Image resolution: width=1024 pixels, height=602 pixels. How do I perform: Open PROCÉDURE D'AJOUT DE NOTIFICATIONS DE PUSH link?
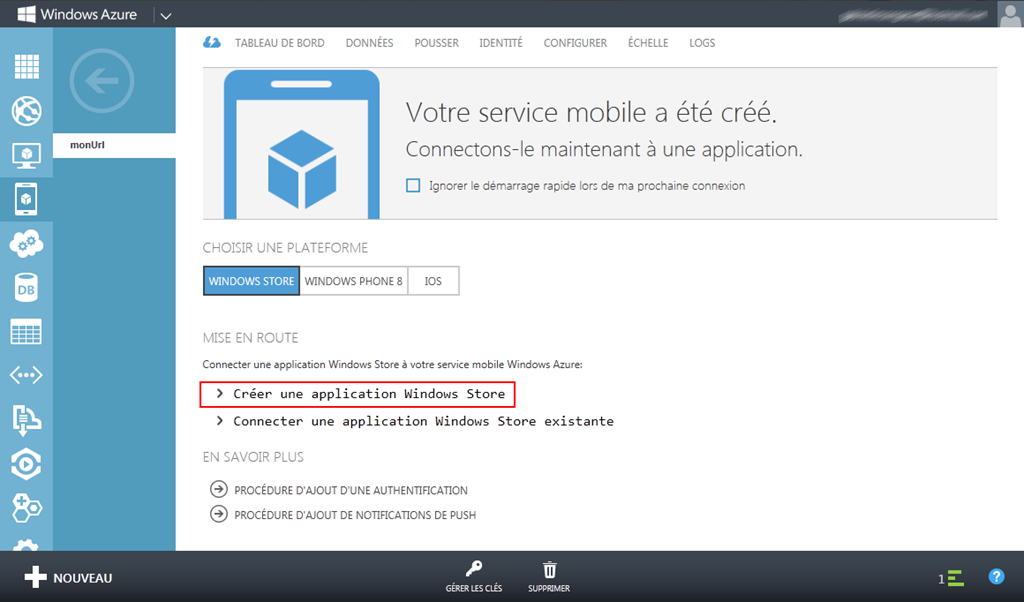point(355,515)
